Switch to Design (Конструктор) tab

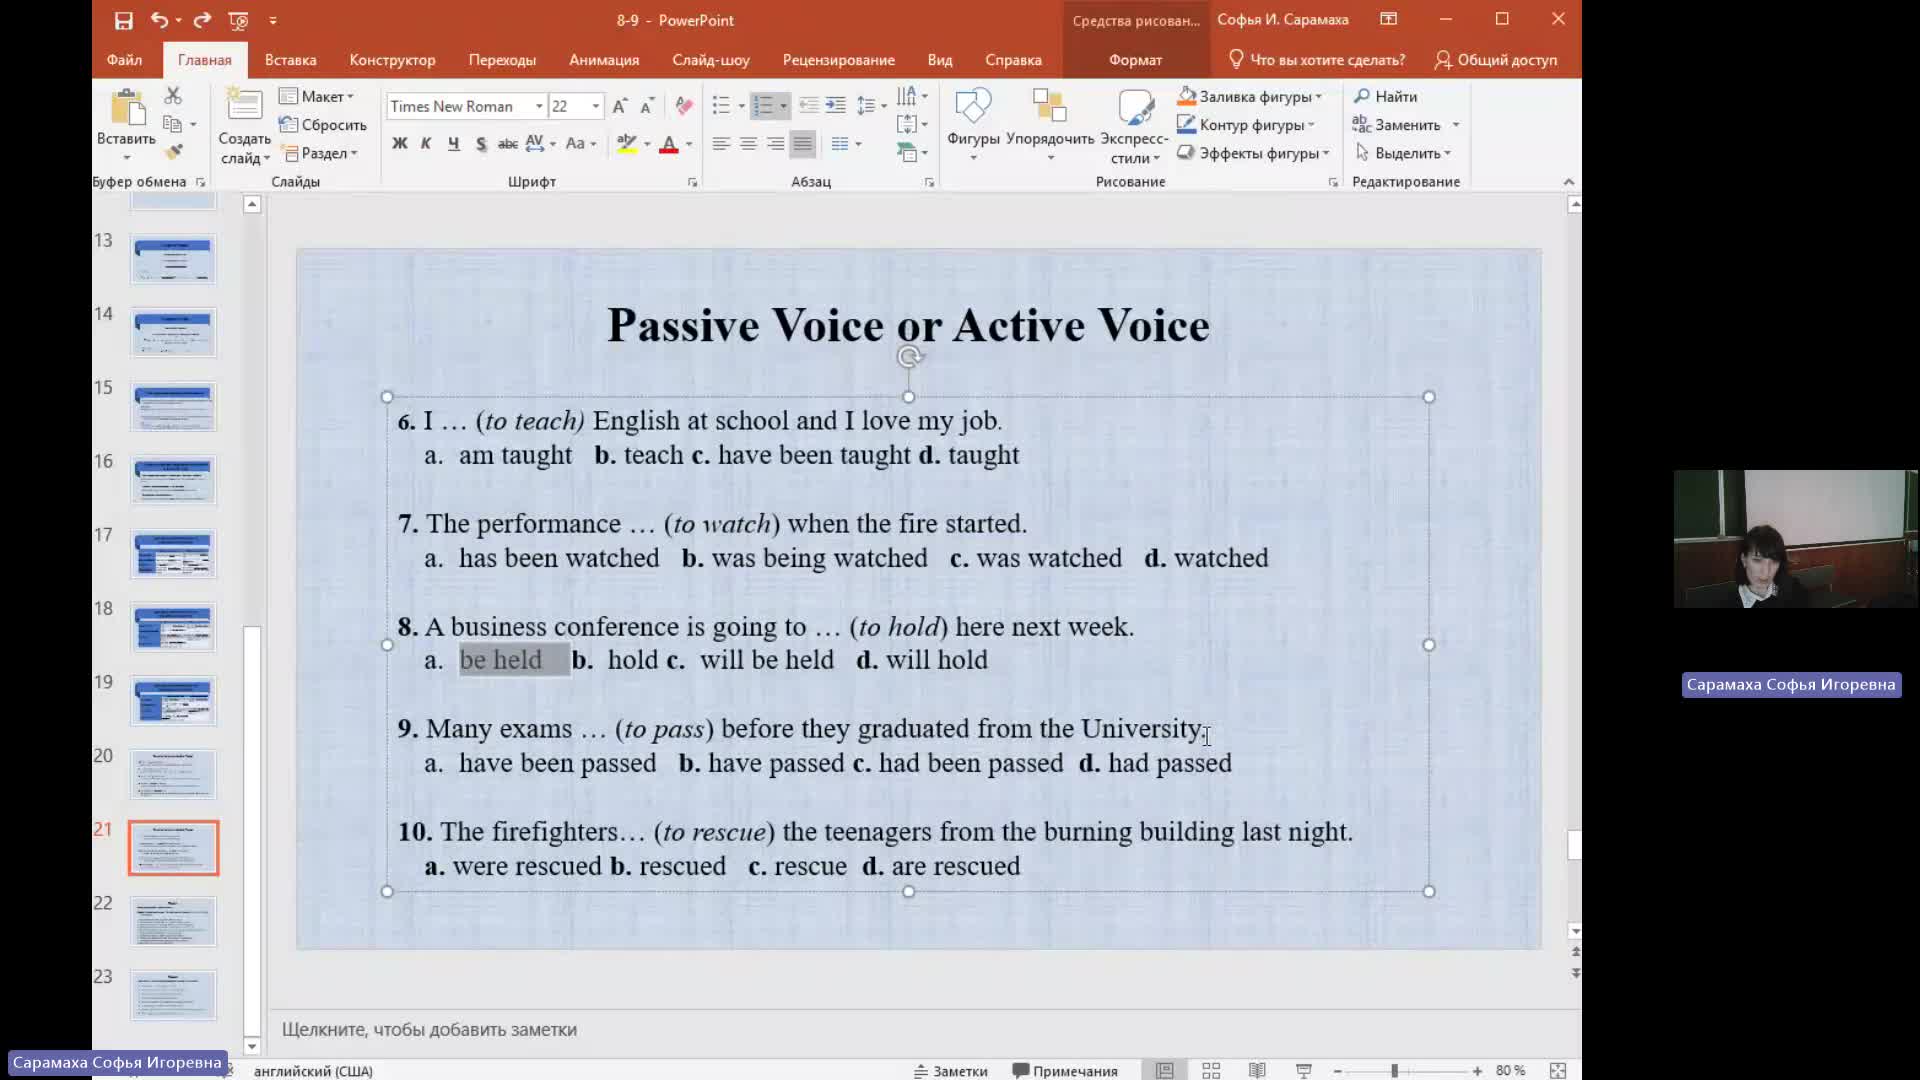392,60
